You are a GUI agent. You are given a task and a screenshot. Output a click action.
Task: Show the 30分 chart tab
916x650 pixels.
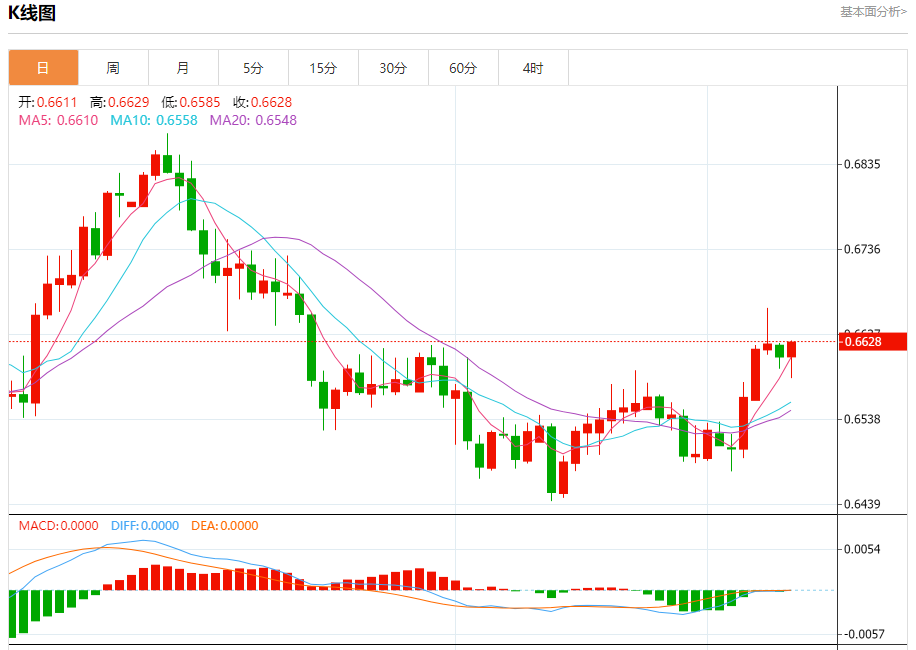pyautogui.click(x=393, y=69)
